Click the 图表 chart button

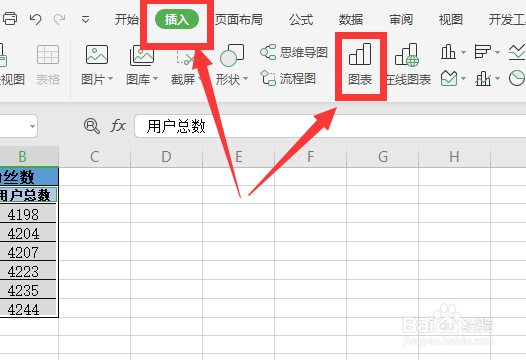(360, 65)
